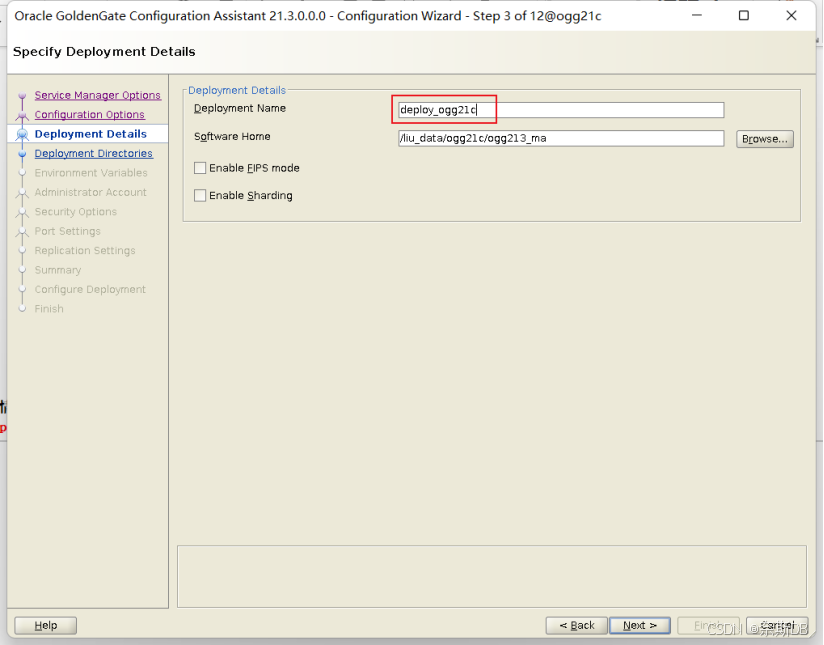Maximize the Configuration Wizard window
This screenshot has height=645, width=824.
point(744,16)
